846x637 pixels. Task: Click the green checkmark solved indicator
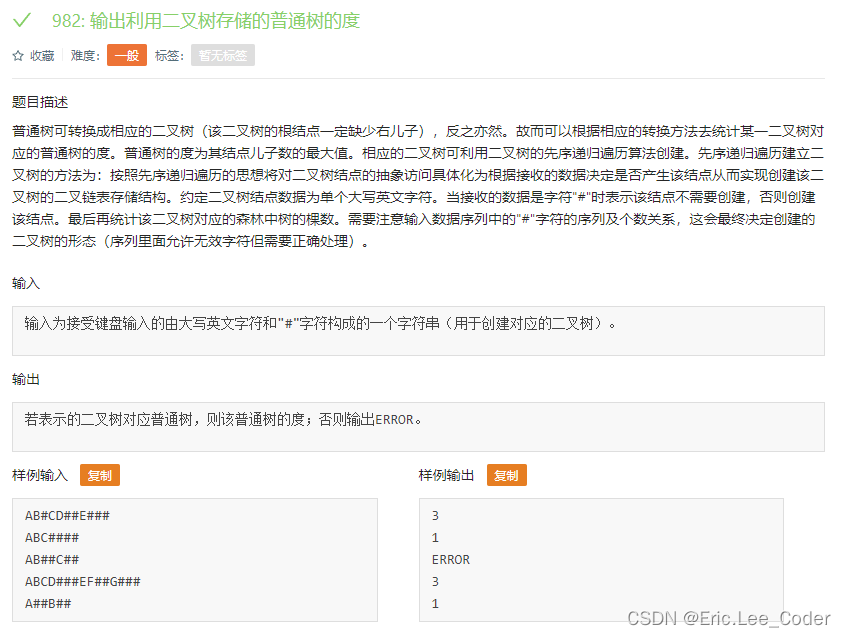coord(23,21)
